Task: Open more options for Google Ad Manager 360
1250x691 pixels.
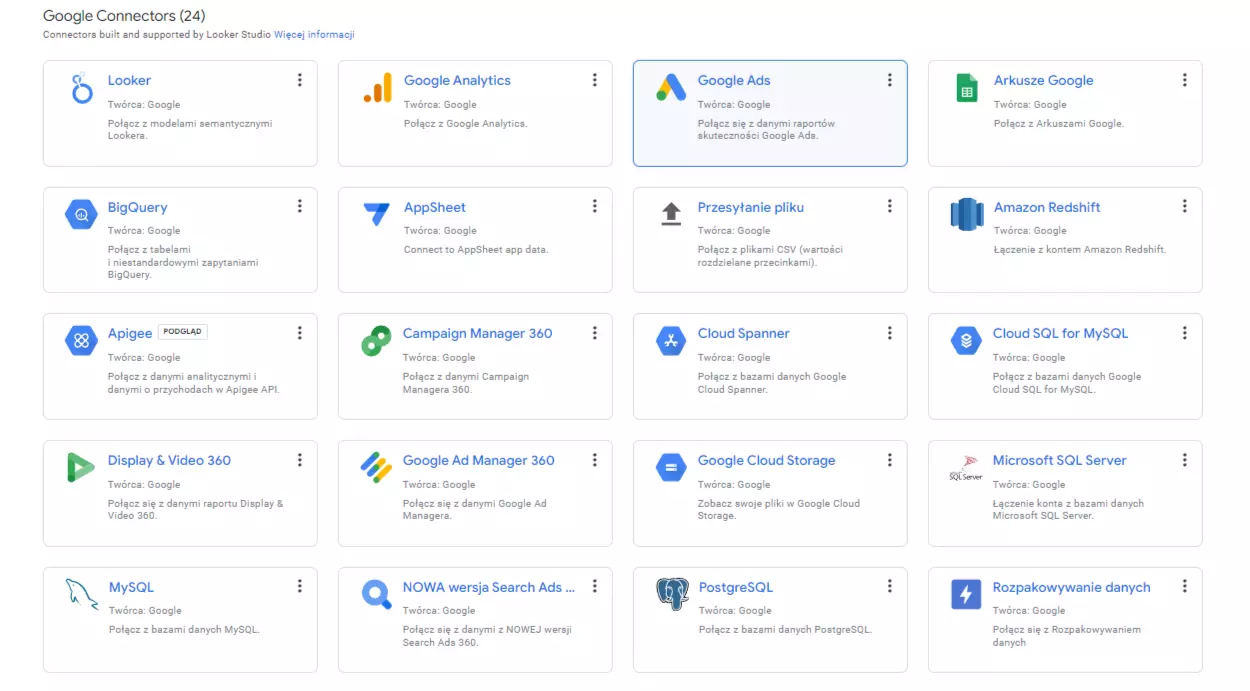Action: click(x=595, y=460)
